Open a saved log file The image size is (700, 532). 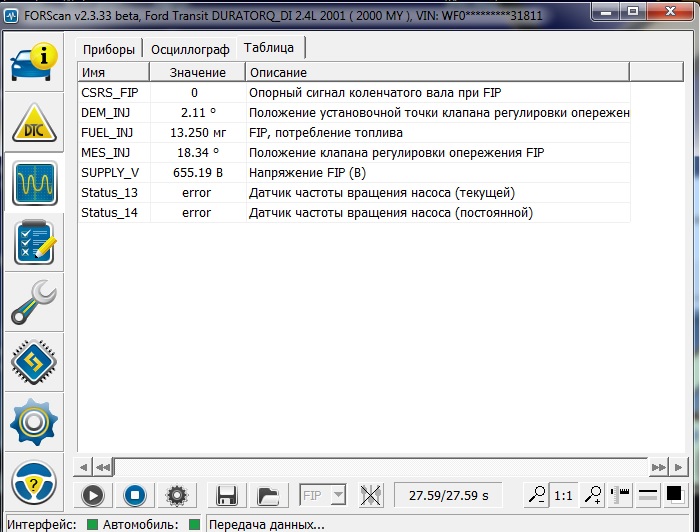tap(268, 495)
